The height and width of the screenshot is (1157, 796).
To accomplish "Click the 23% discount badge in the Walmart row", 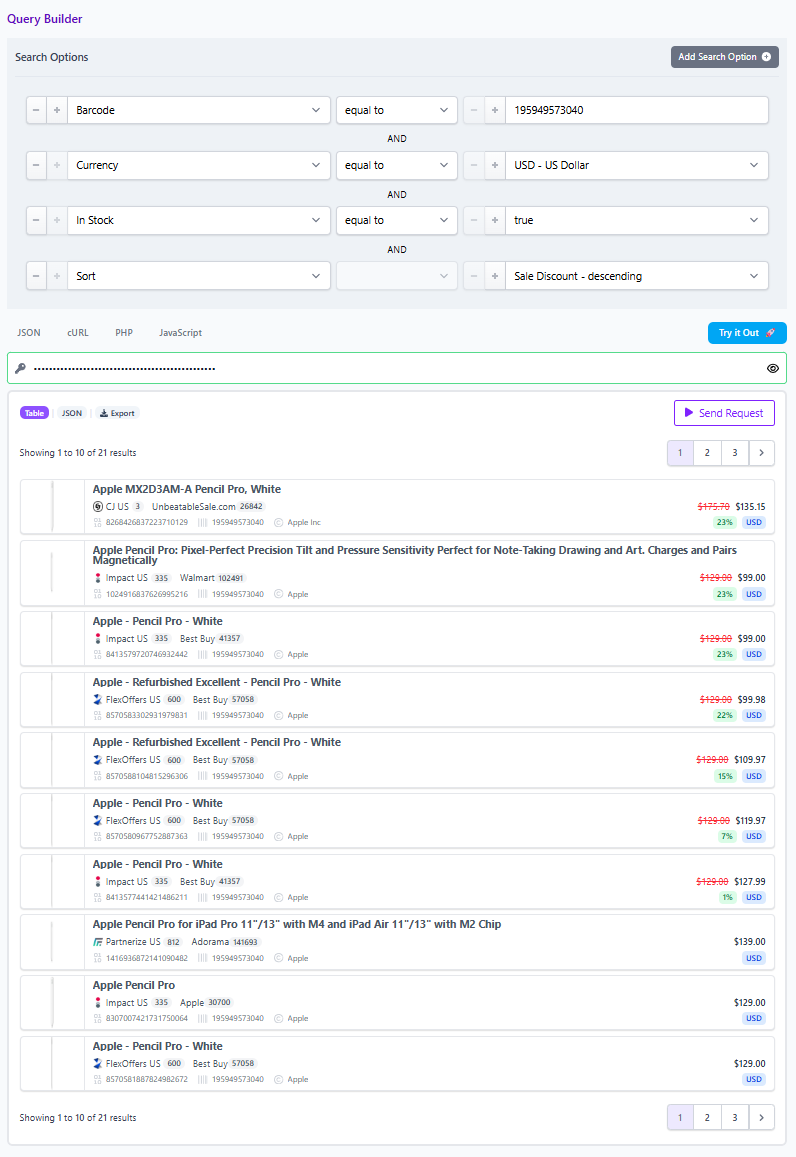I will click(724, 595).
